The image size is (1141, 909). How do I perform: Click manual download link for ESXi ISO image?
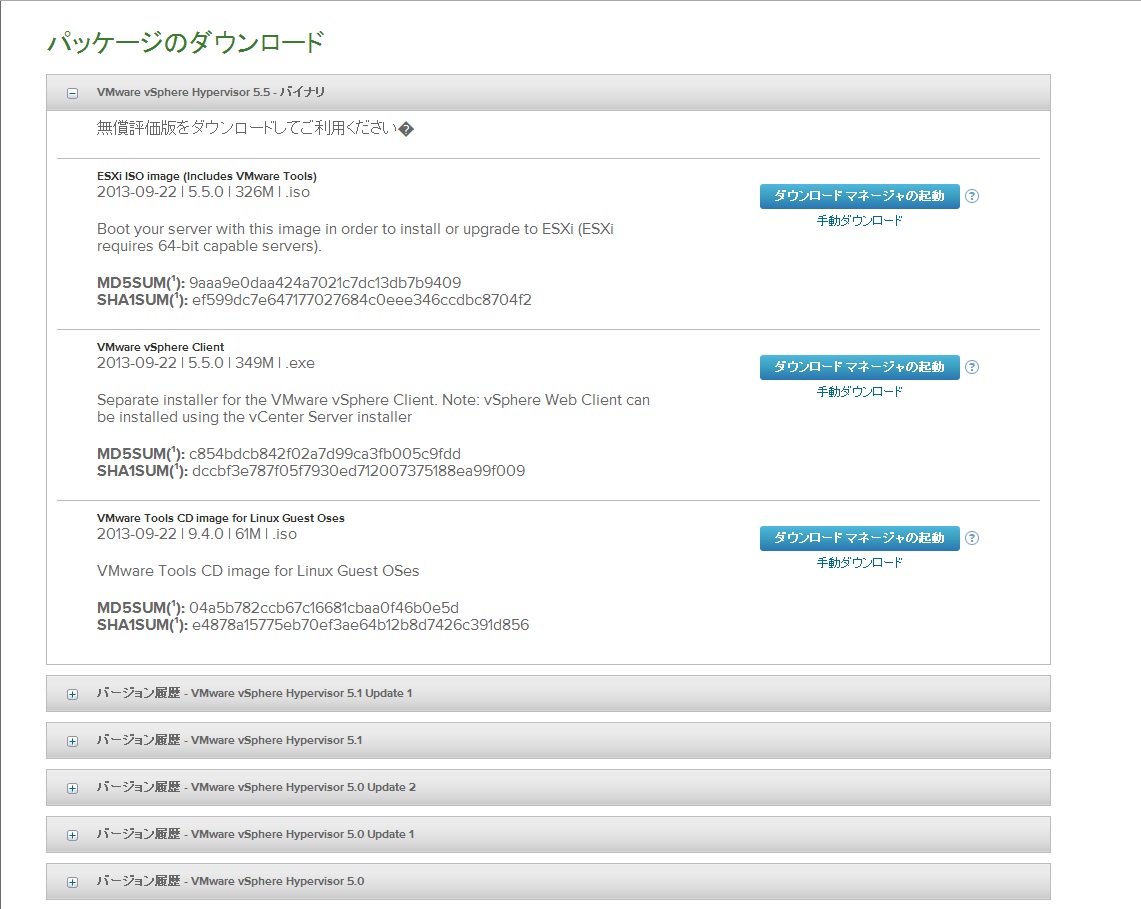click(x=859, y=221)
